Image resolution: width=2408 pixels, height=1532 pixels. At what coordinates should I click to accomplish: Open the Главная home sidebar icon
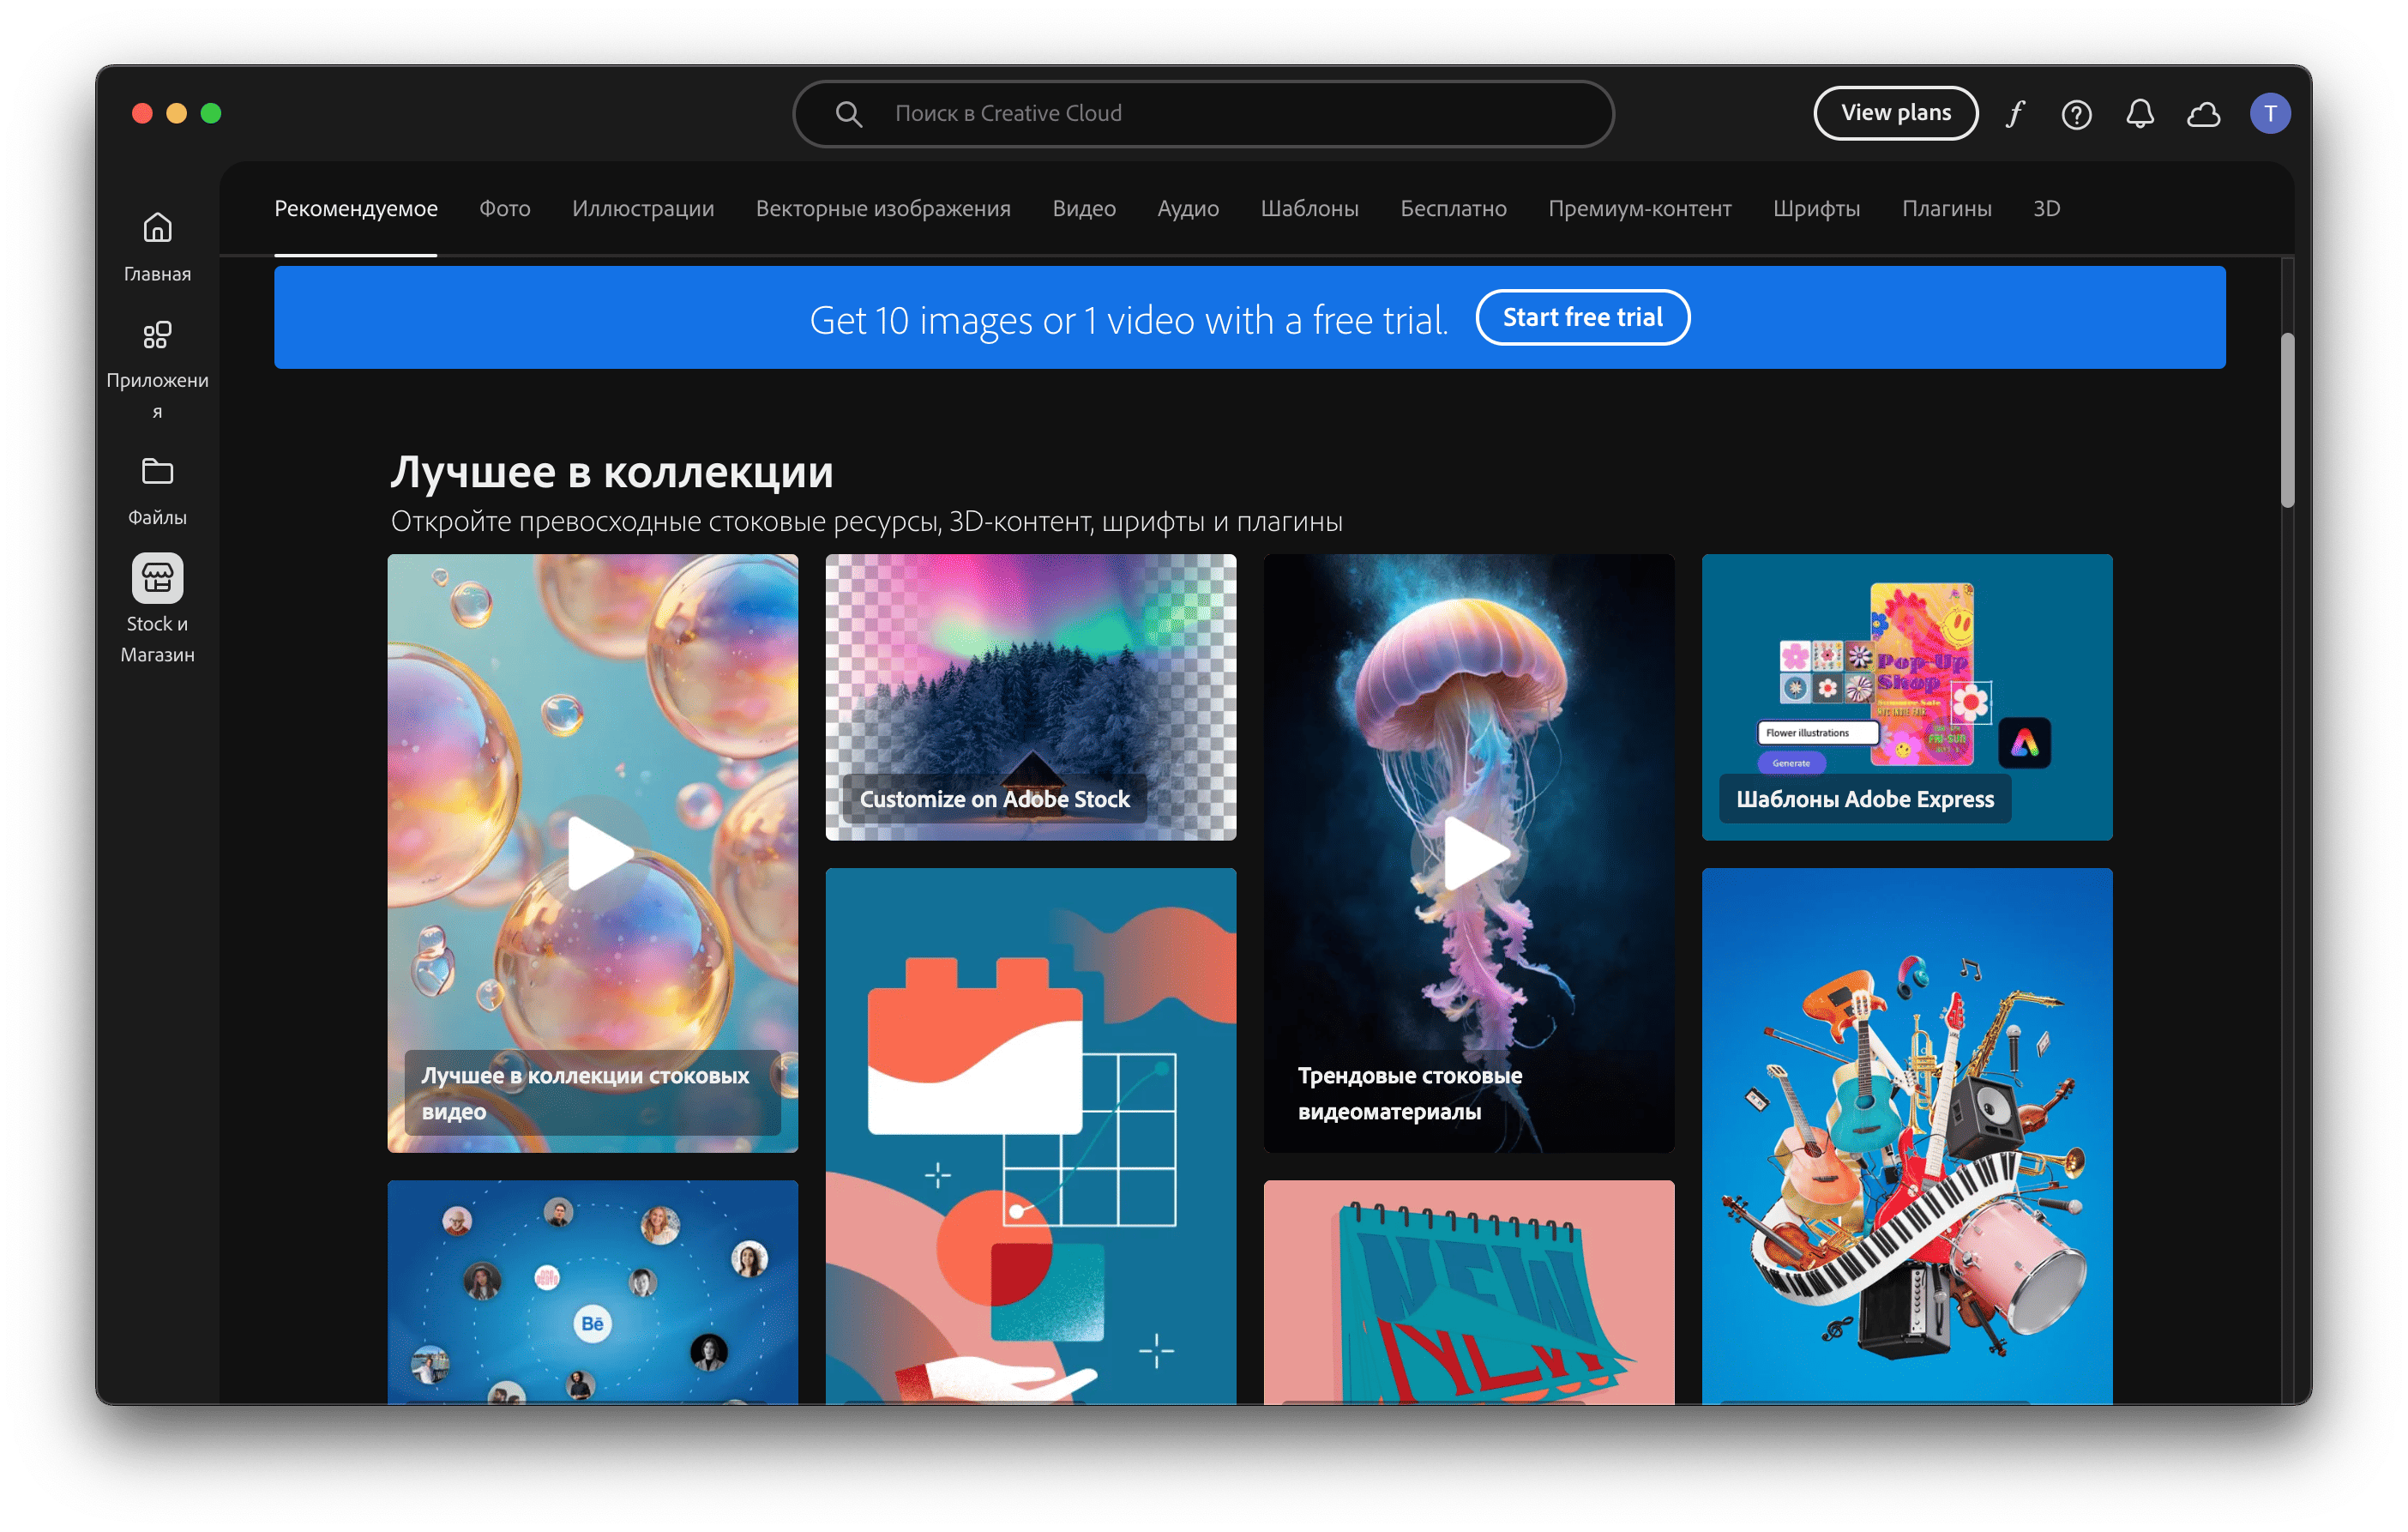[x=157, y=229]
